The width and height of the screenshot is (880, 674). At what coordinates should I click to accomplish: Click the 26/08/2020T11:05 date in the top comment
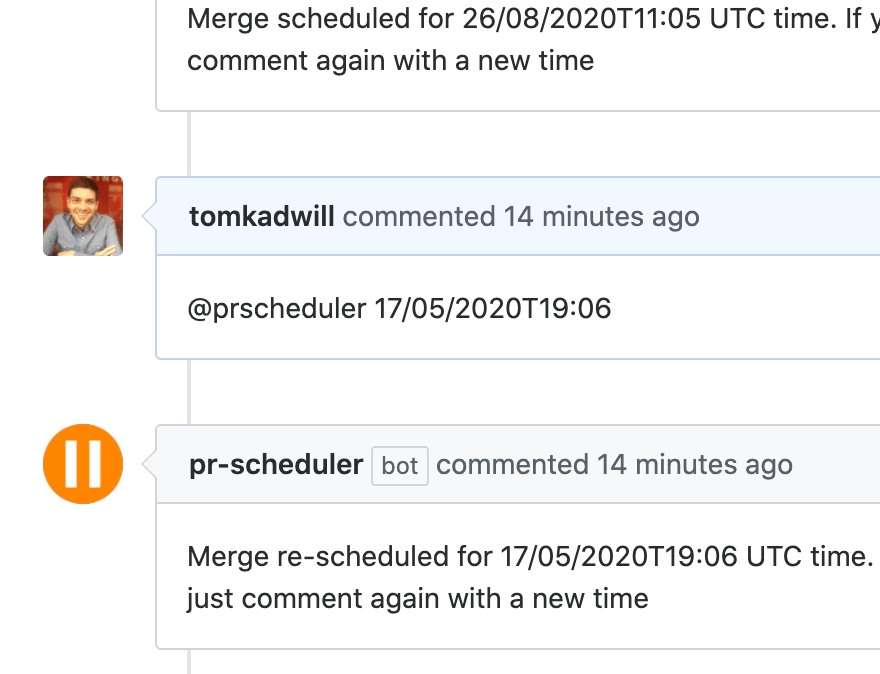[x=581, y=19]
